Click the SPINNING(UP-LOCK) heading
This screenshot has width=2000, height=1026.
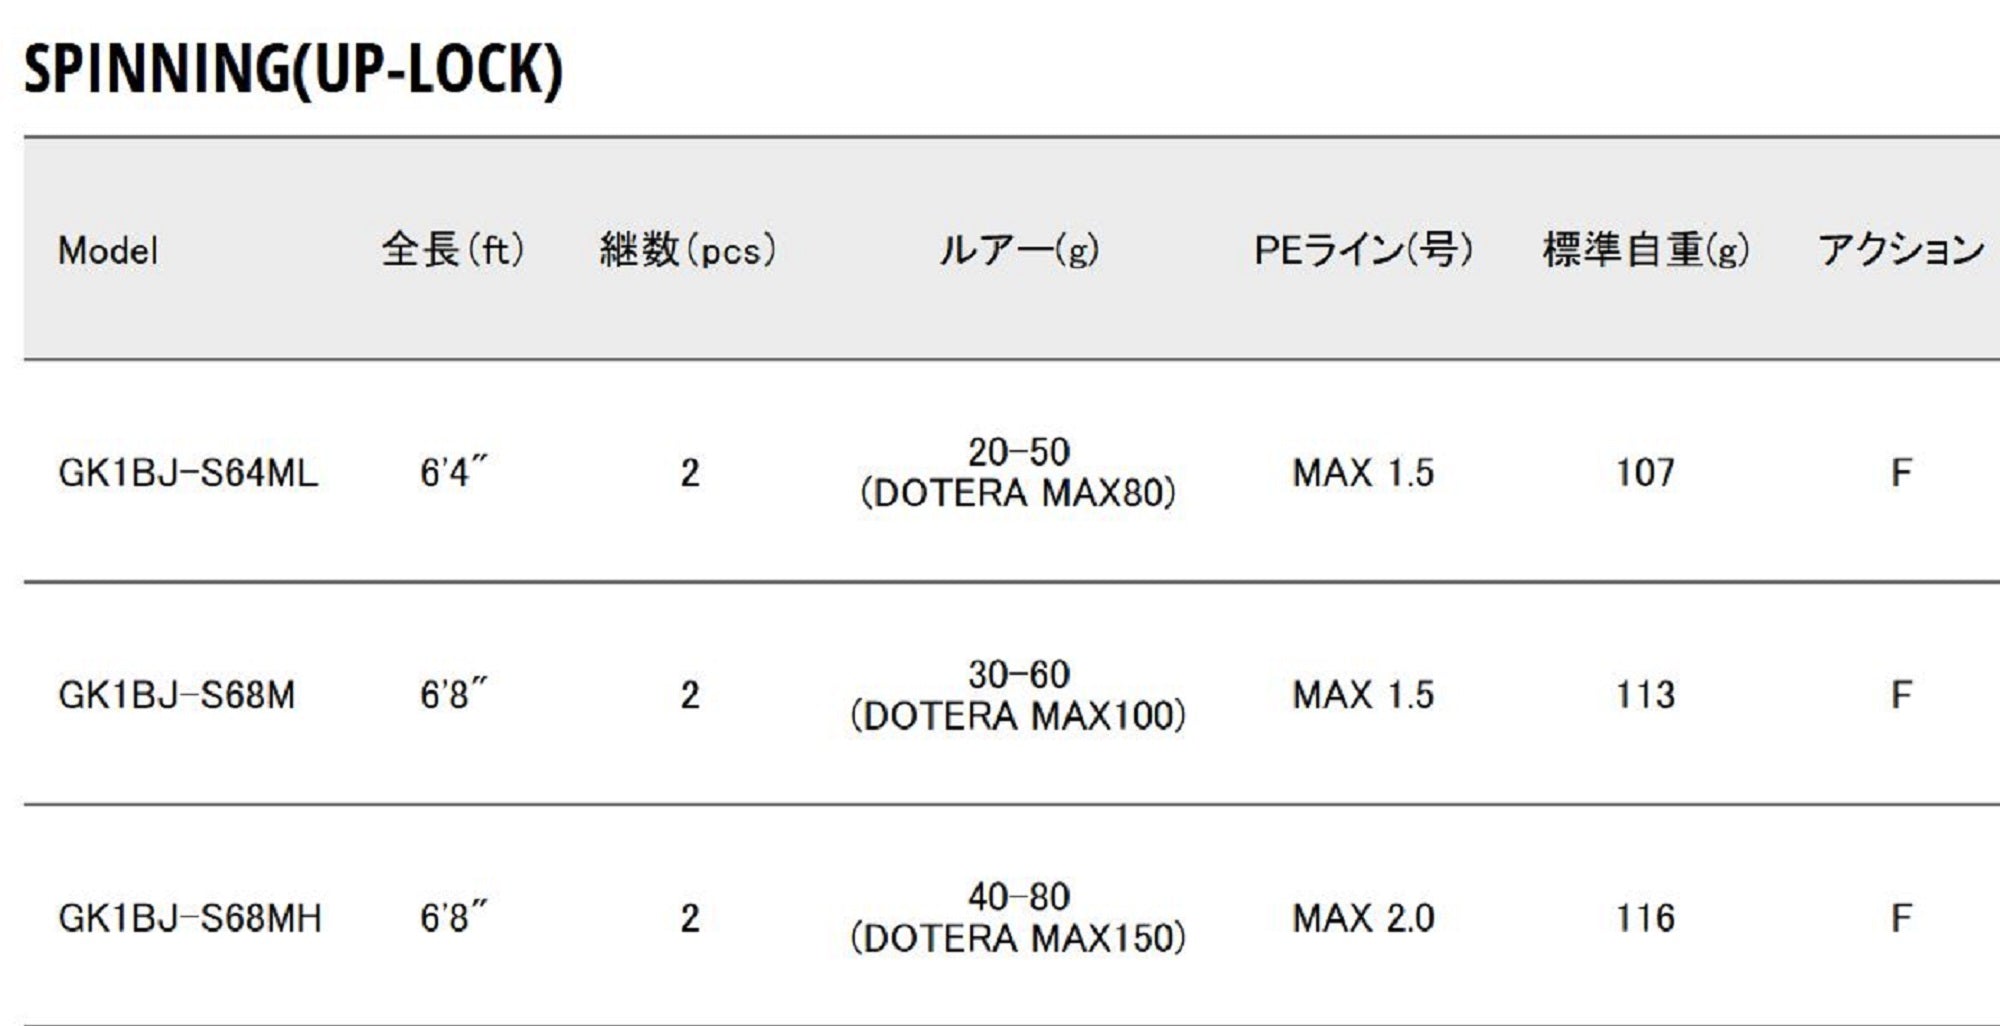tap(293, 69)
